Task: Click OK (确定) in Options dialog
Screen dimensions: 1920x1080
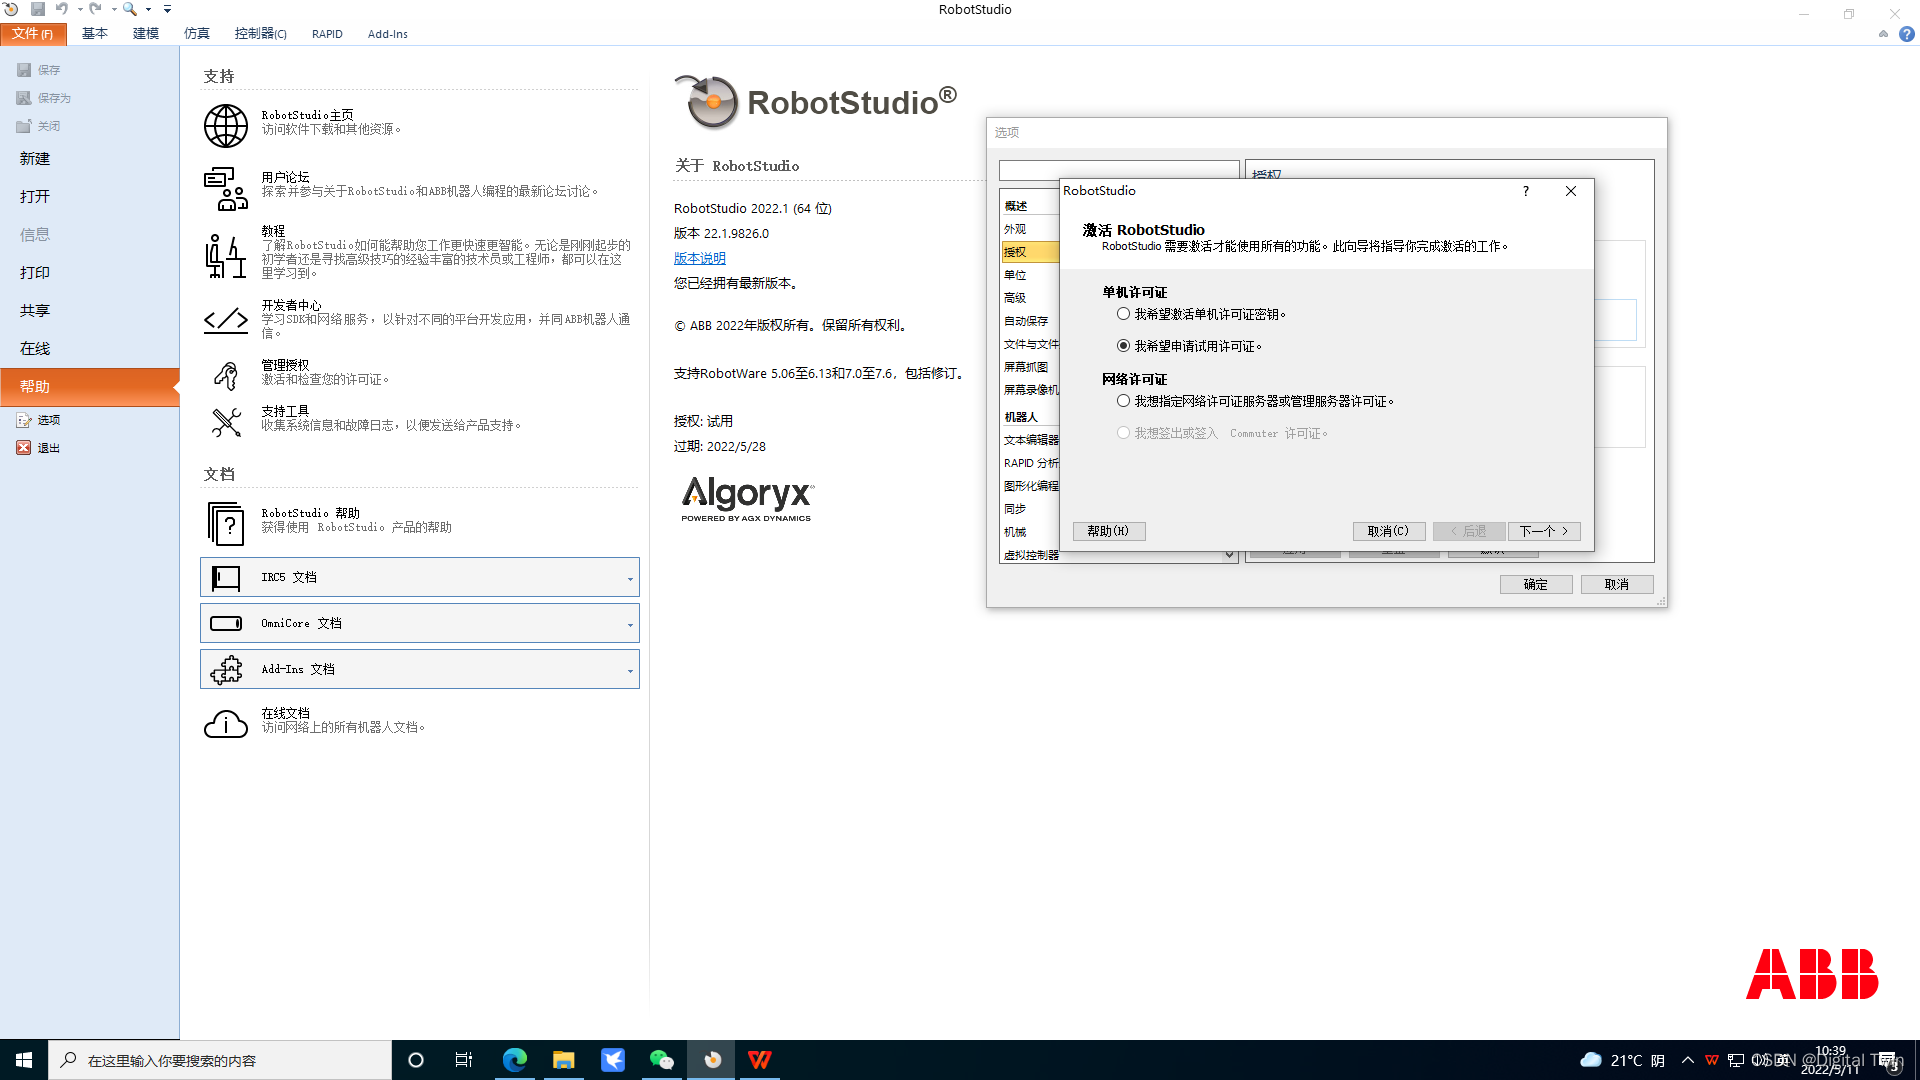Action: point(1536,585)
